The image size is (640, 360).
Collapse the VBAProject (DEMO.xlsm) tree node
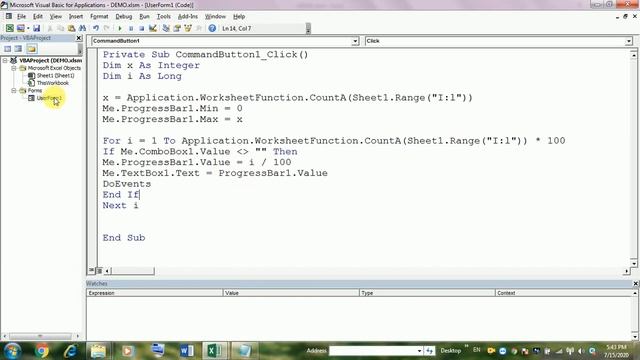click(5, 60)
